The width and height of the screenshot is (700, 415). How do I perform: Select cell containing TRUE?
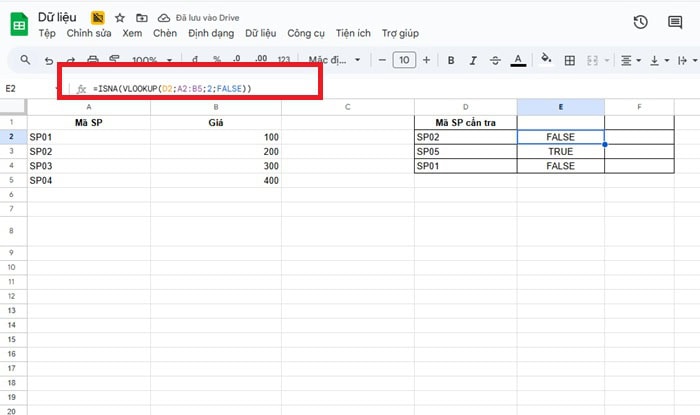560,151
